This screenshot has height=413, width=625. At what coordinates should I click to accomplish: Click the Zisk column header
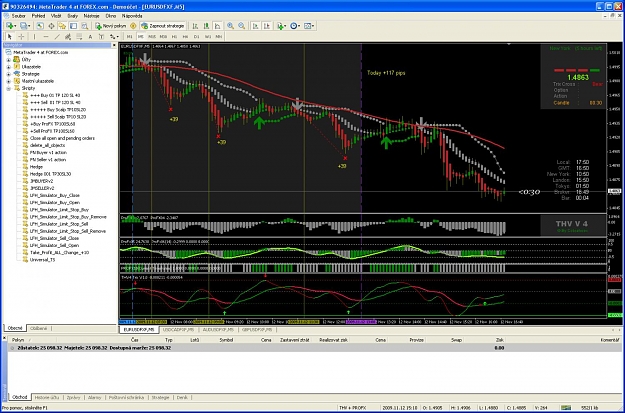tap(499, 340)
